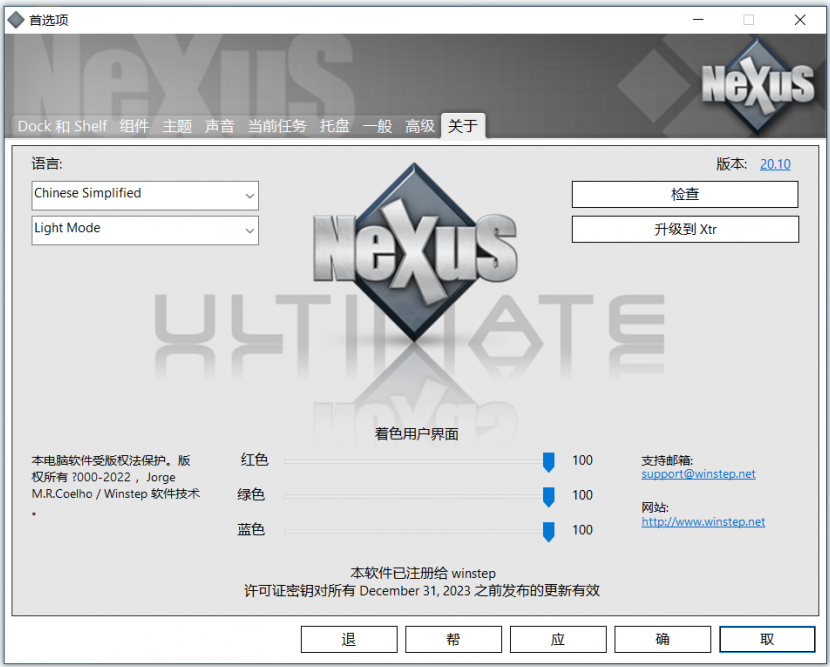The height and width of the screenshot is (667, 830).
Task: Adjust the 红色 slider handle
Action: point(549,462)
